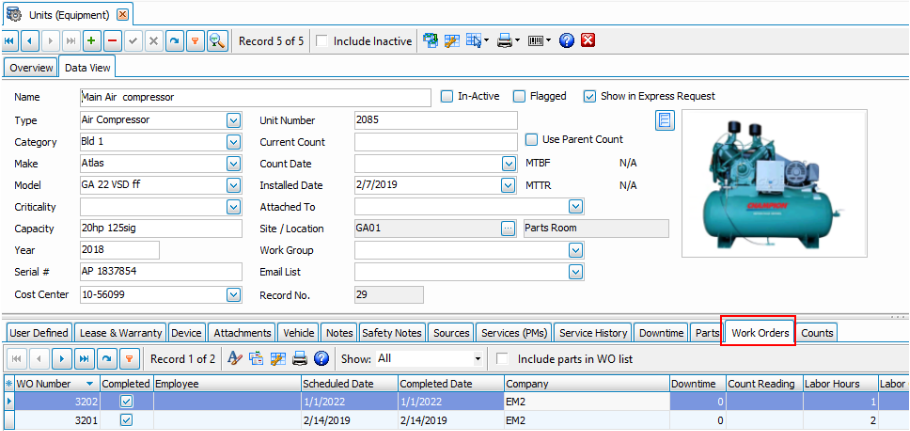Enable the Include Inactive checkbox
The height and width of the screenshot is (431, 910).
pos(322,41)
